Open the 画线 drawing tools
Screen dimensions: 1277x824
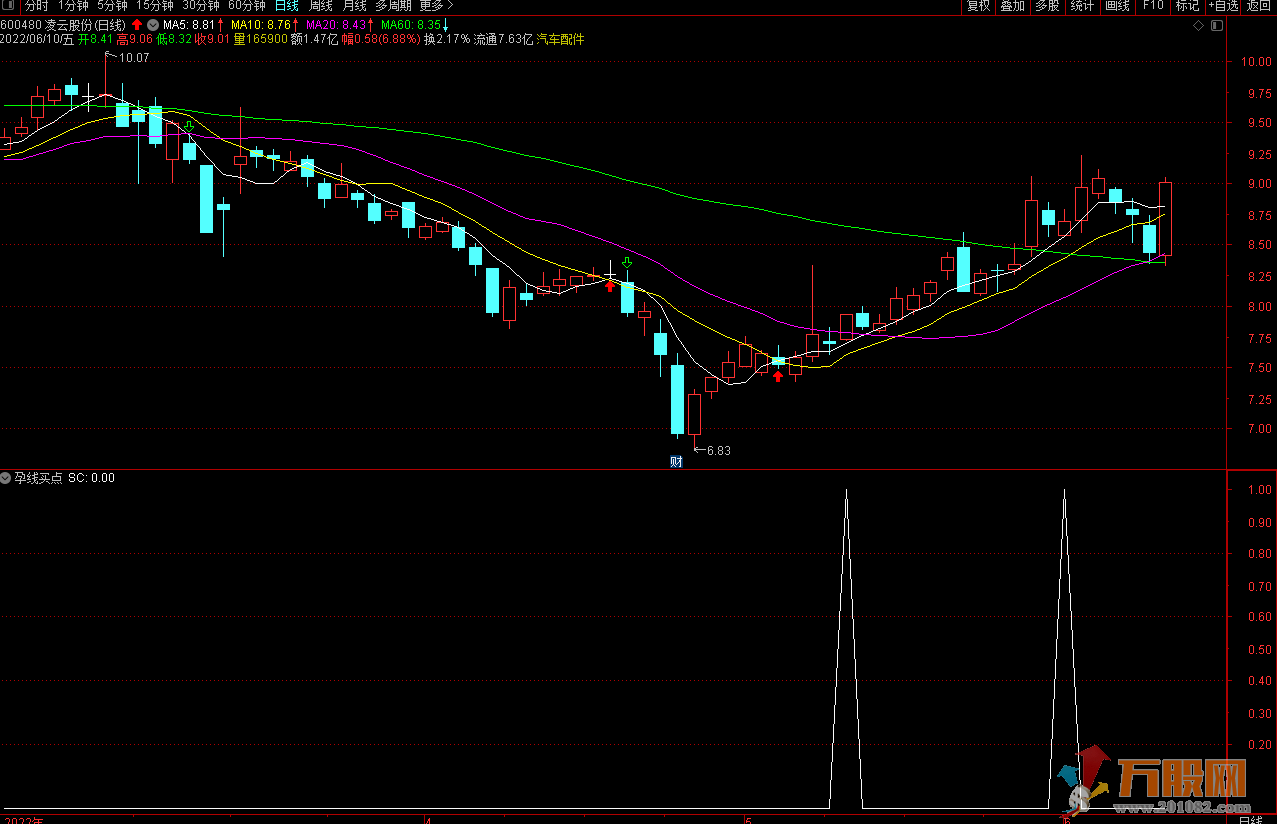click(1117, 6)
